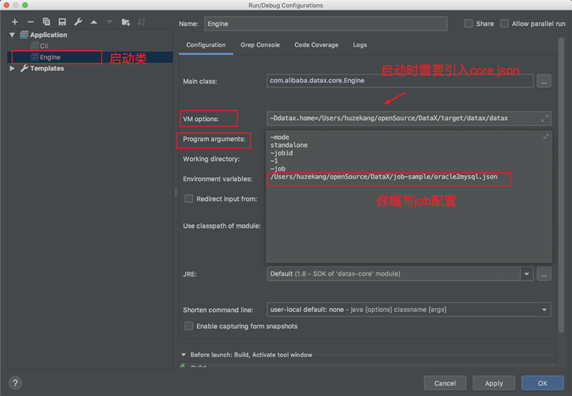Open the help question mark button
Viewport: 572px width, 396px height.
pos(15,383)
